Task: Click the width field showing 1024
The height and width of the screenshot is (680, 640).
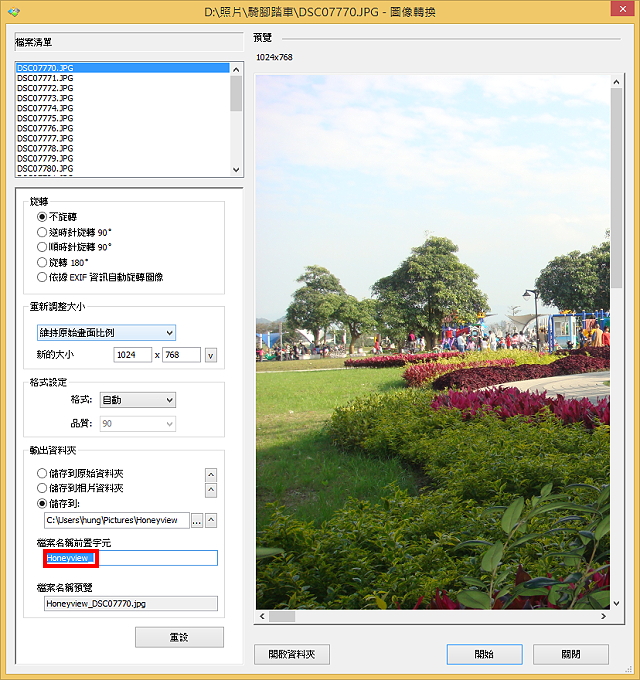Action: pos(132,355)
